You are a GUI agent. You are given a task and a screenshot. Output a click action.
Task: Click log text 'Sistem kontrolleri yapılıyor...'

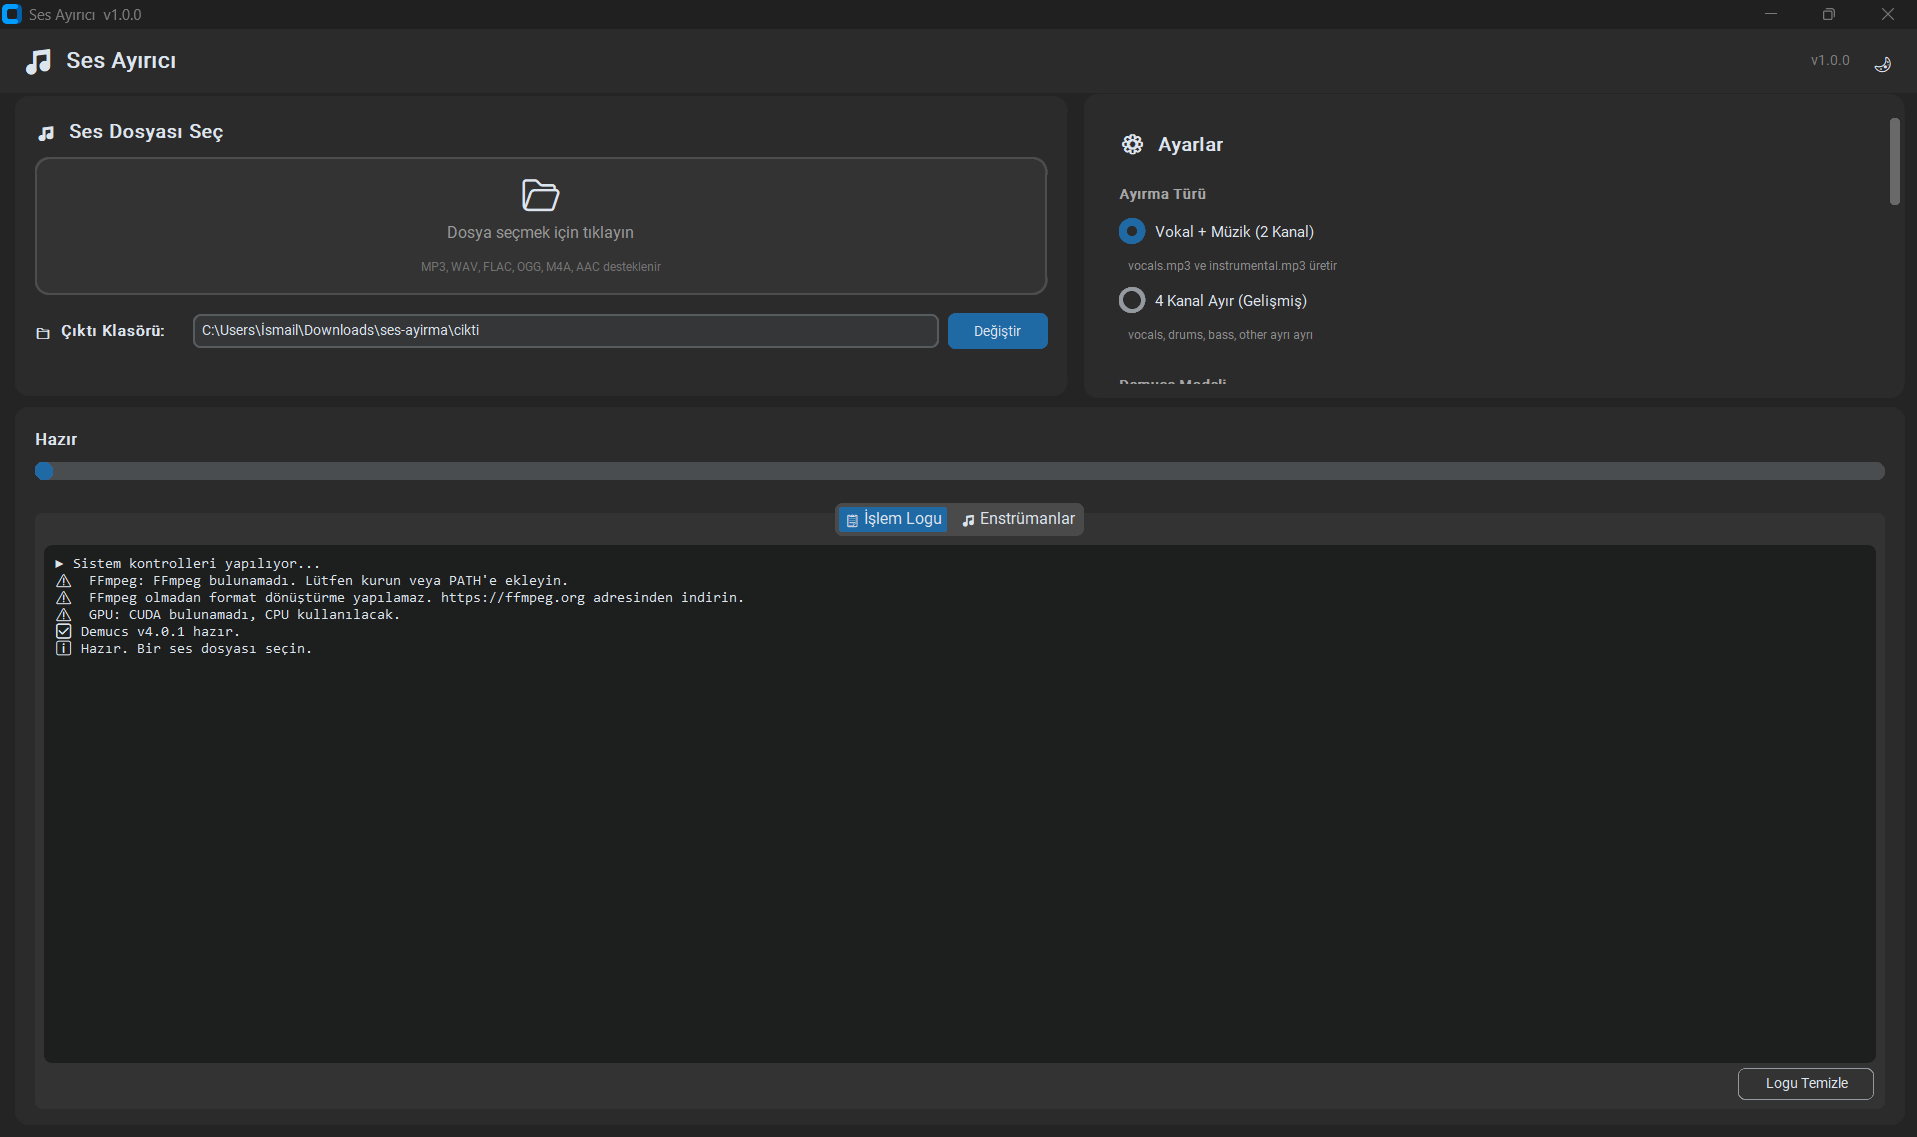coord(196,564)
